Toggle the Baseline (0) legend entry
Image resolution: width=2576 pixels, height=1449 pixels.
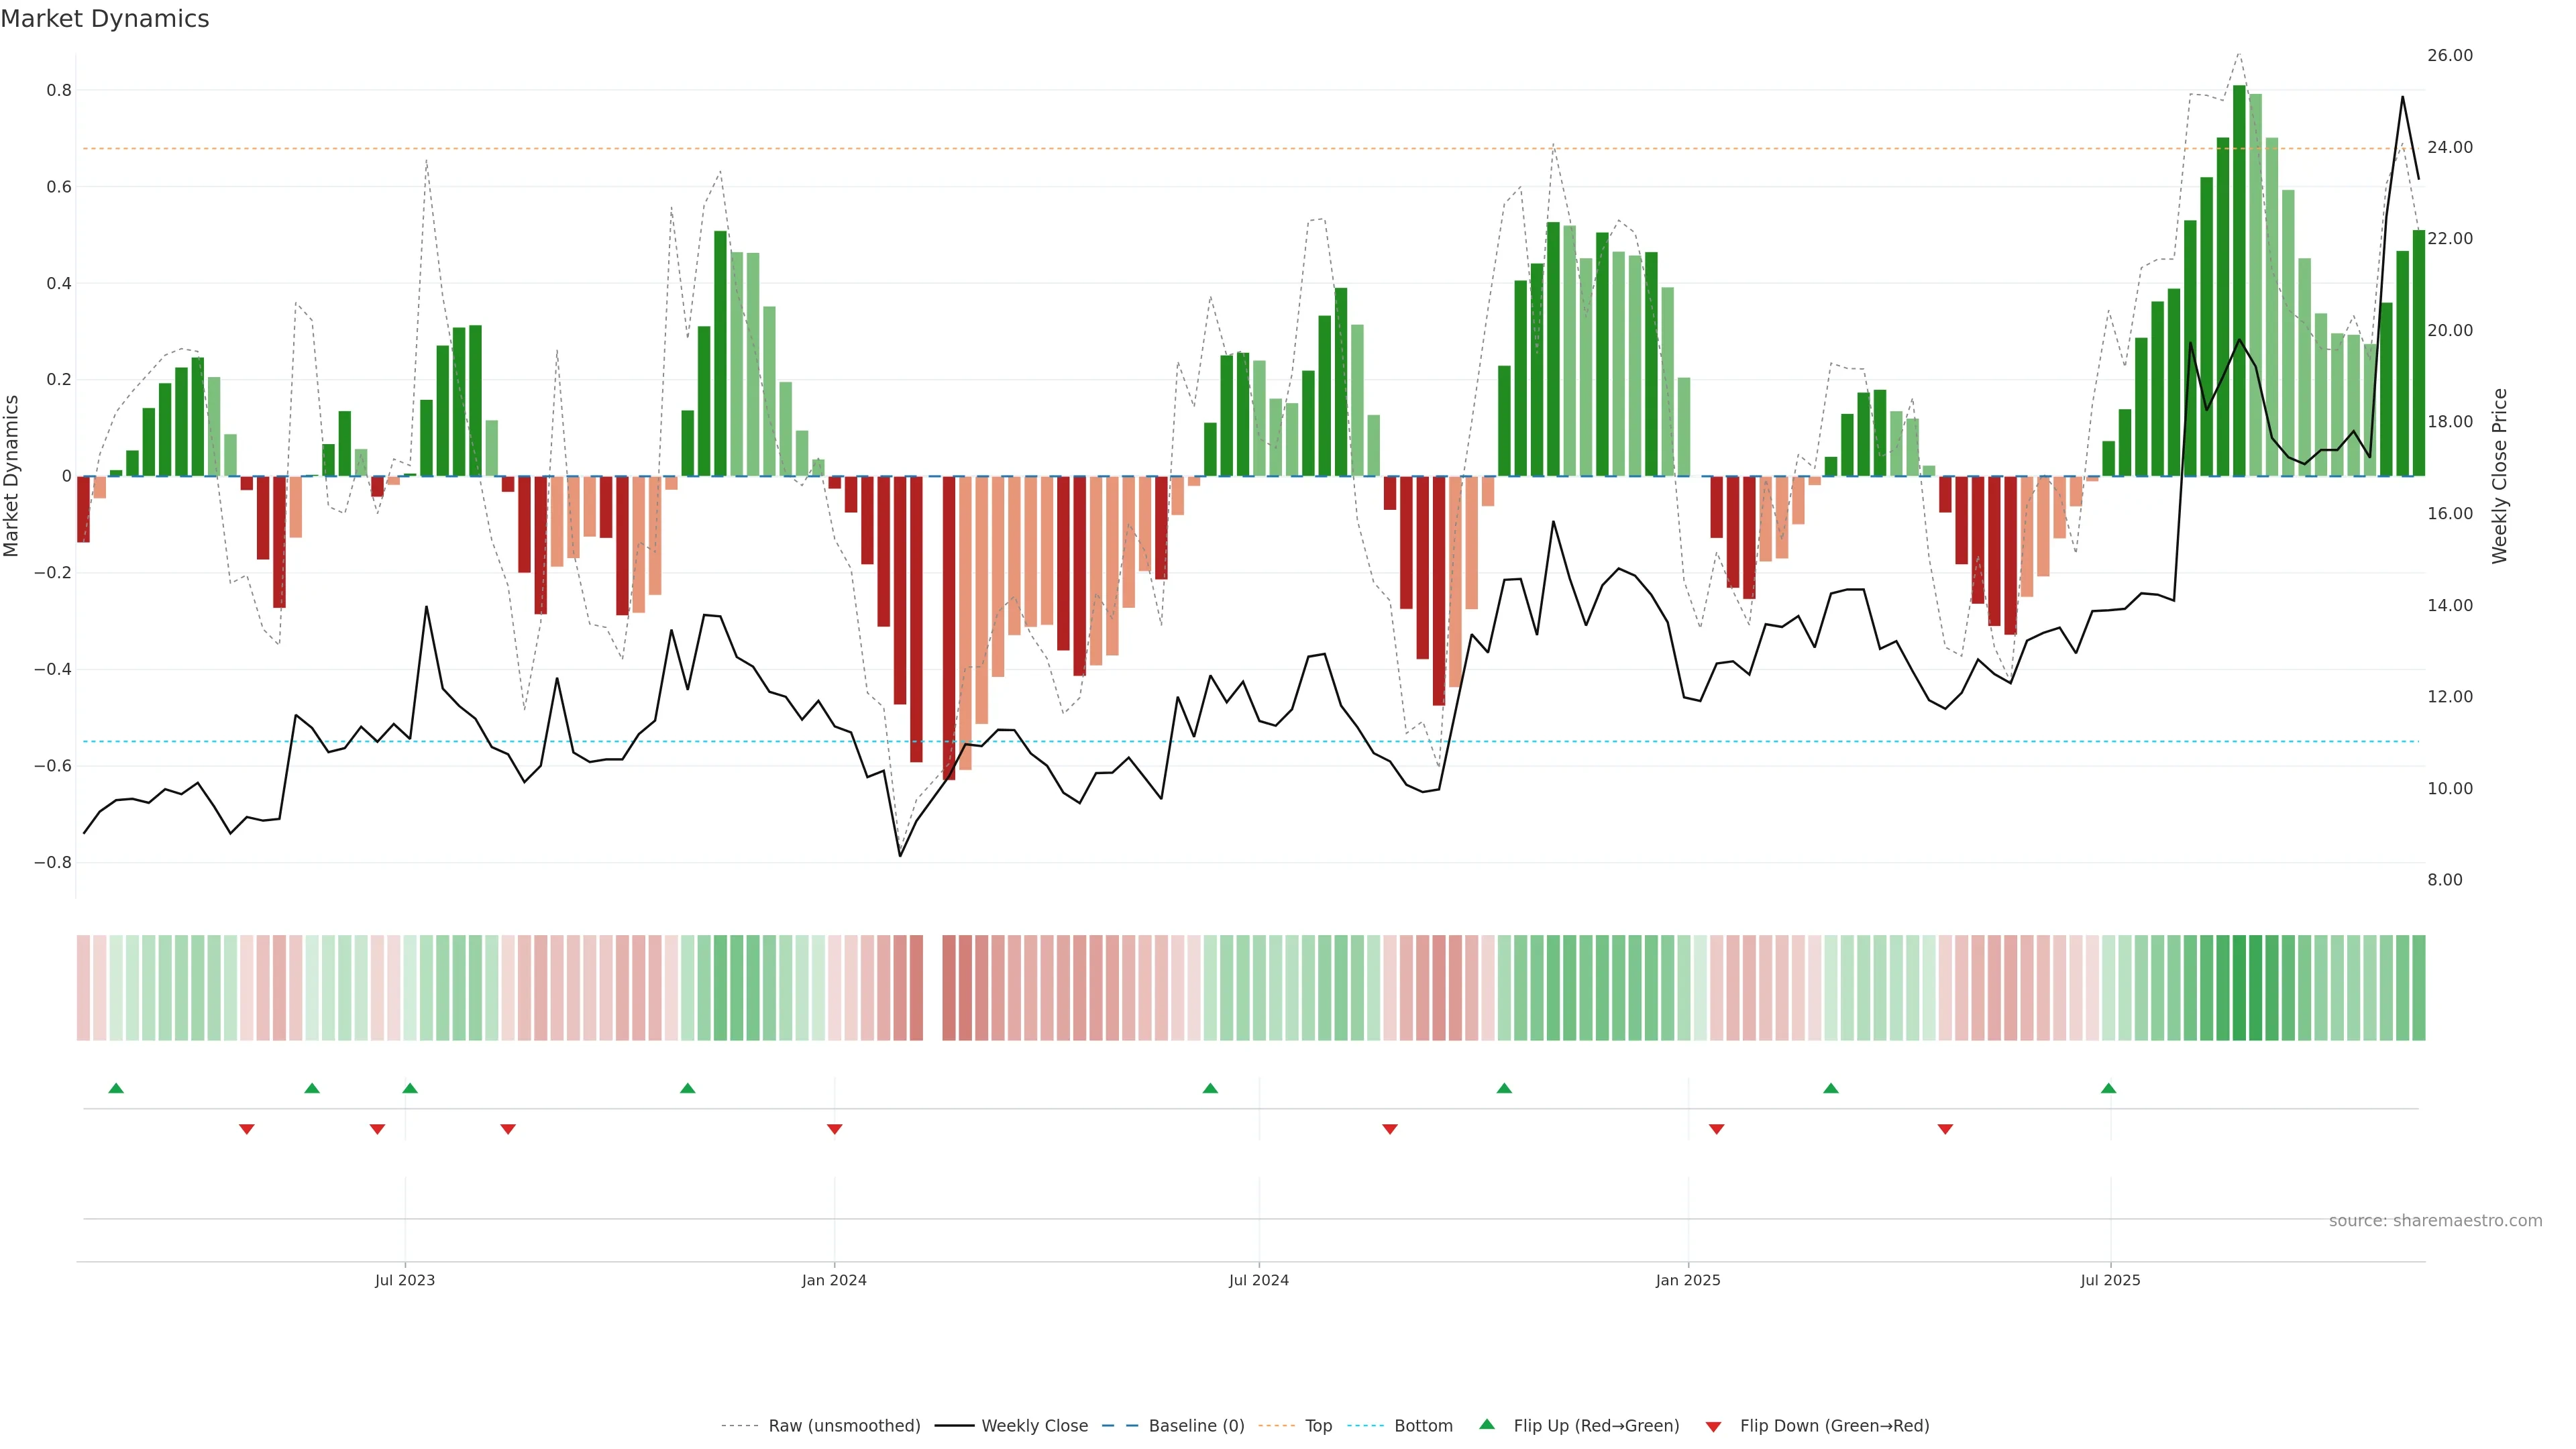1196,1426
